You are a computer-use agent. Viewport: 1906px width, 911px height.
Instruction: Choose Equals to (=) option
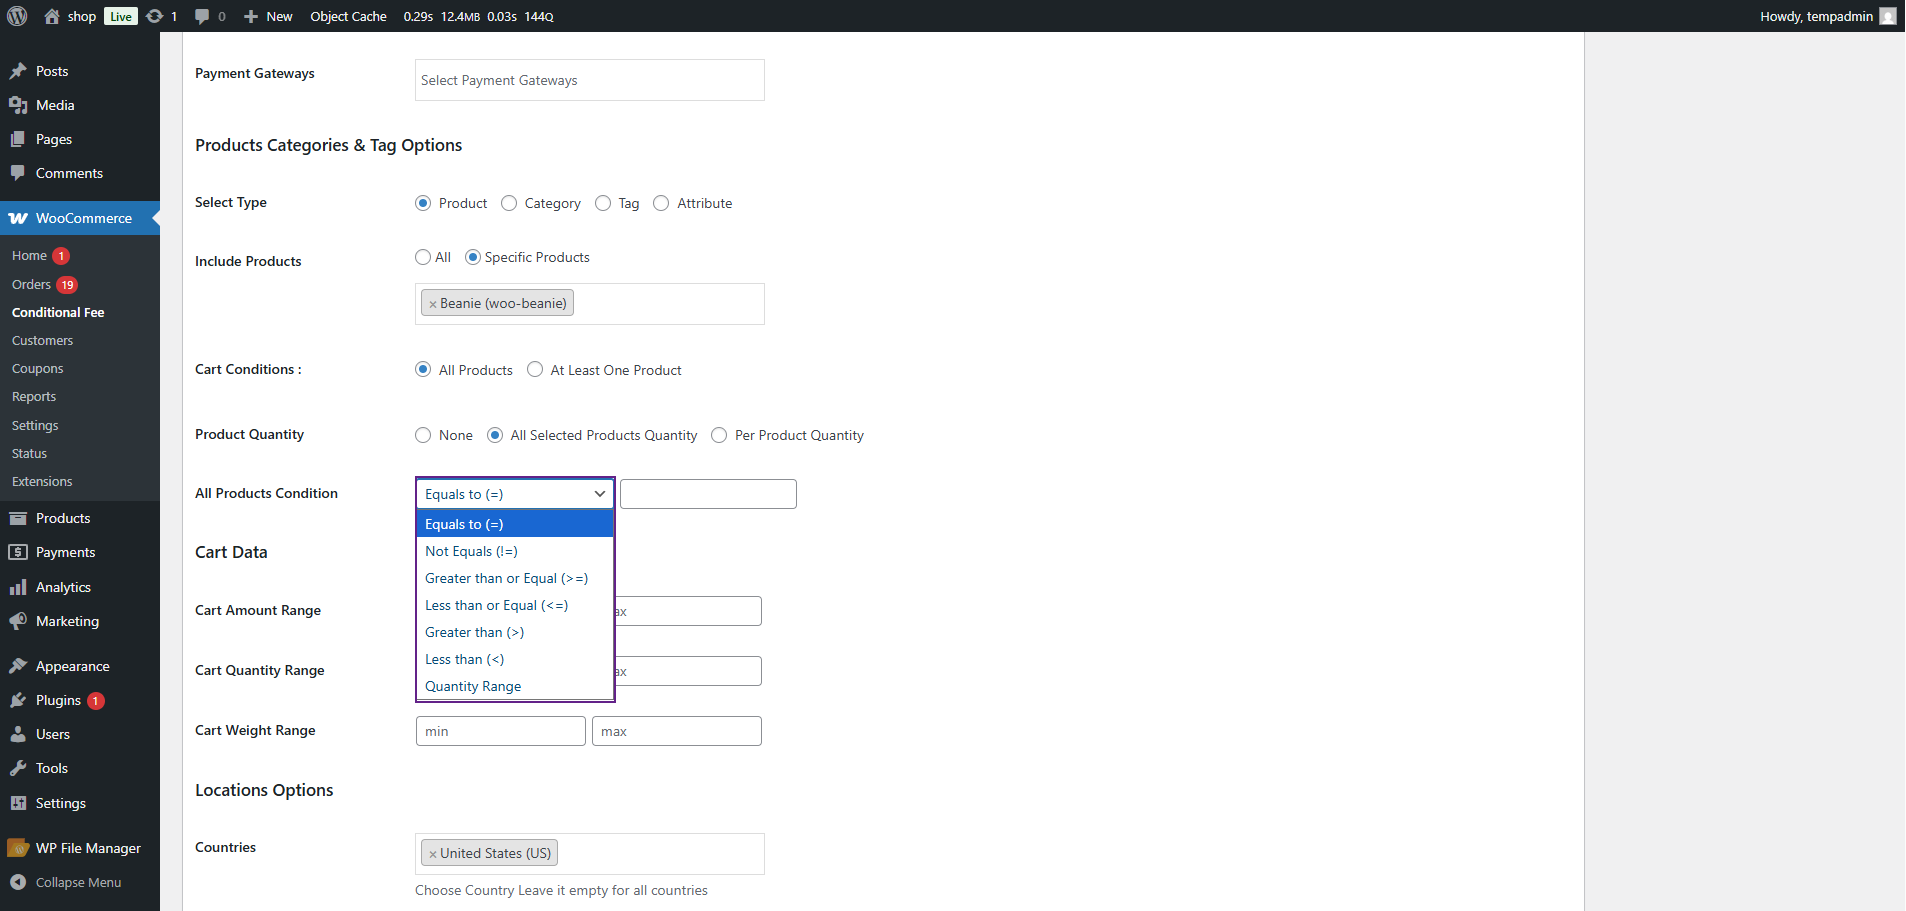click(515, 524)
